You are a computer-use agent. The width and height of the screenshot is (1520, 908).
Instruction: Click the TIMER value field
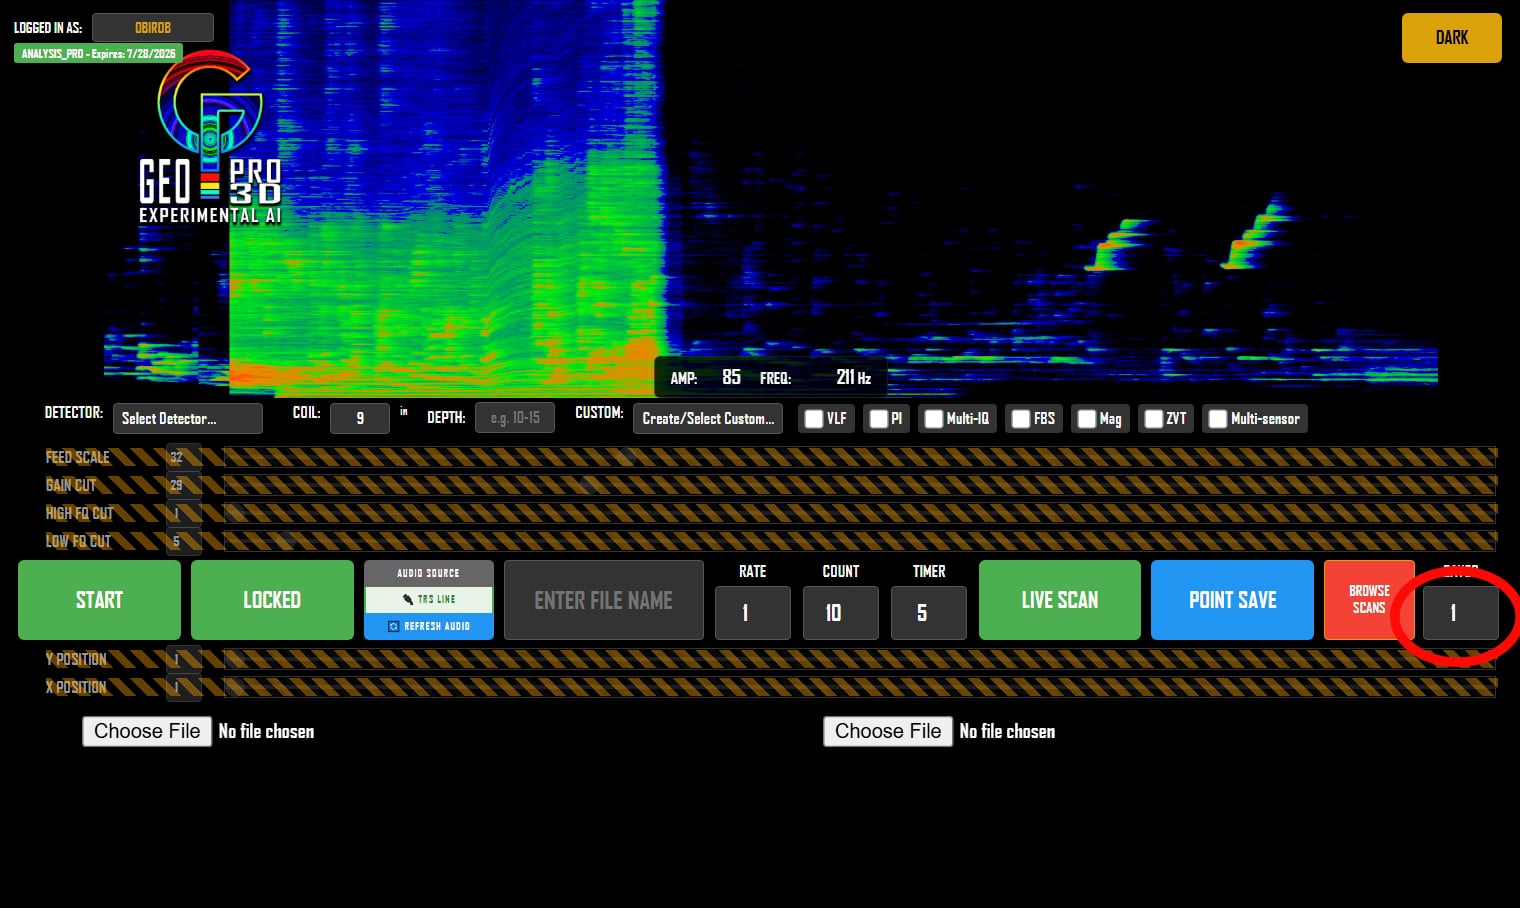pyautogui.click(x=929, y=613)
